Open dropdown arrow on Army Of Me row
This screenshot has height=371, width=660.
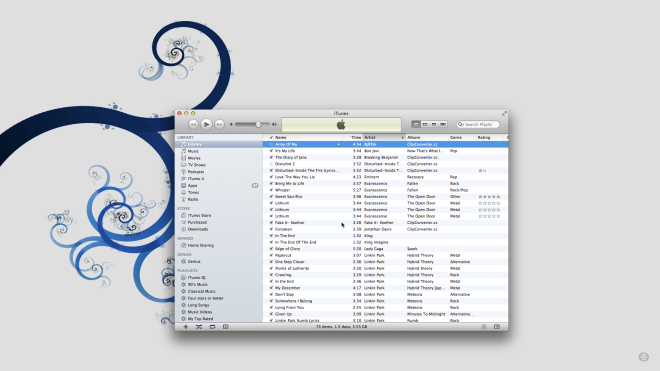coord(338,144)
